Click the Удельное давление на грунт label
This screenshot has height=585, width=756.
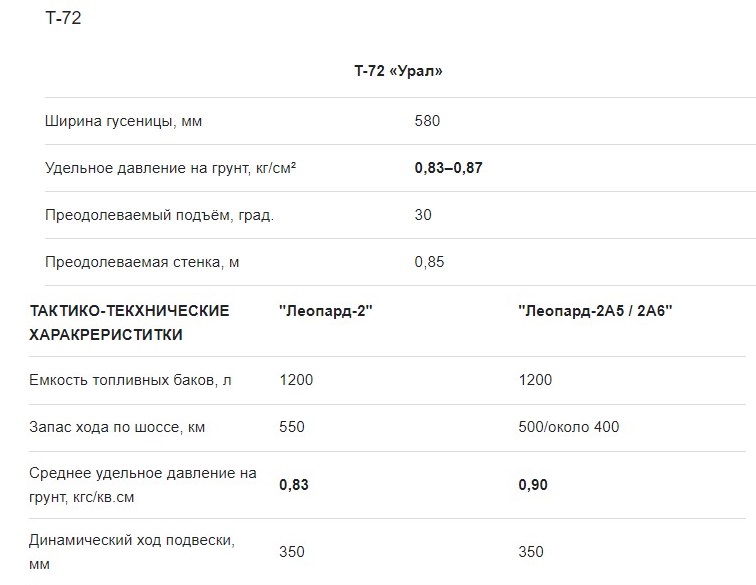point(171,168)
